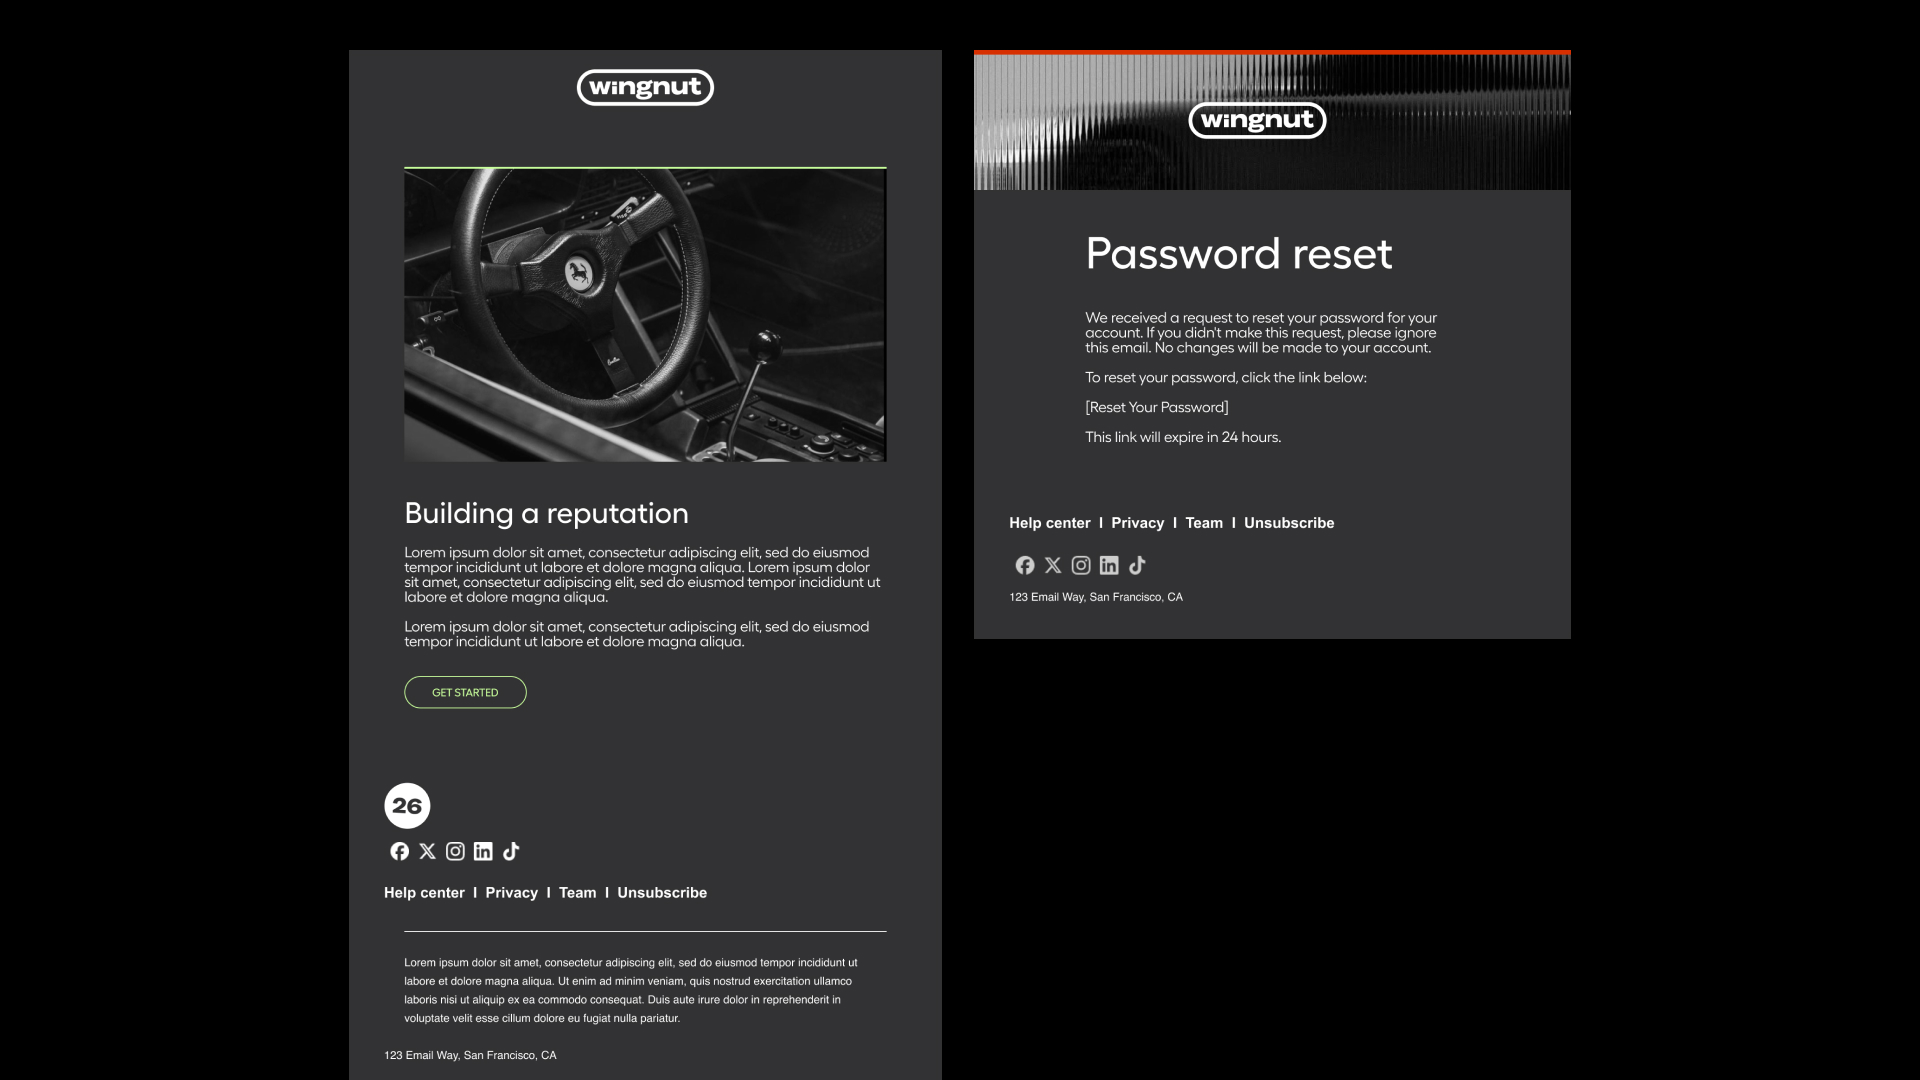Click LinkedIn icon in password reset email
1920x1080 pixels.
tap(1109, 565)
